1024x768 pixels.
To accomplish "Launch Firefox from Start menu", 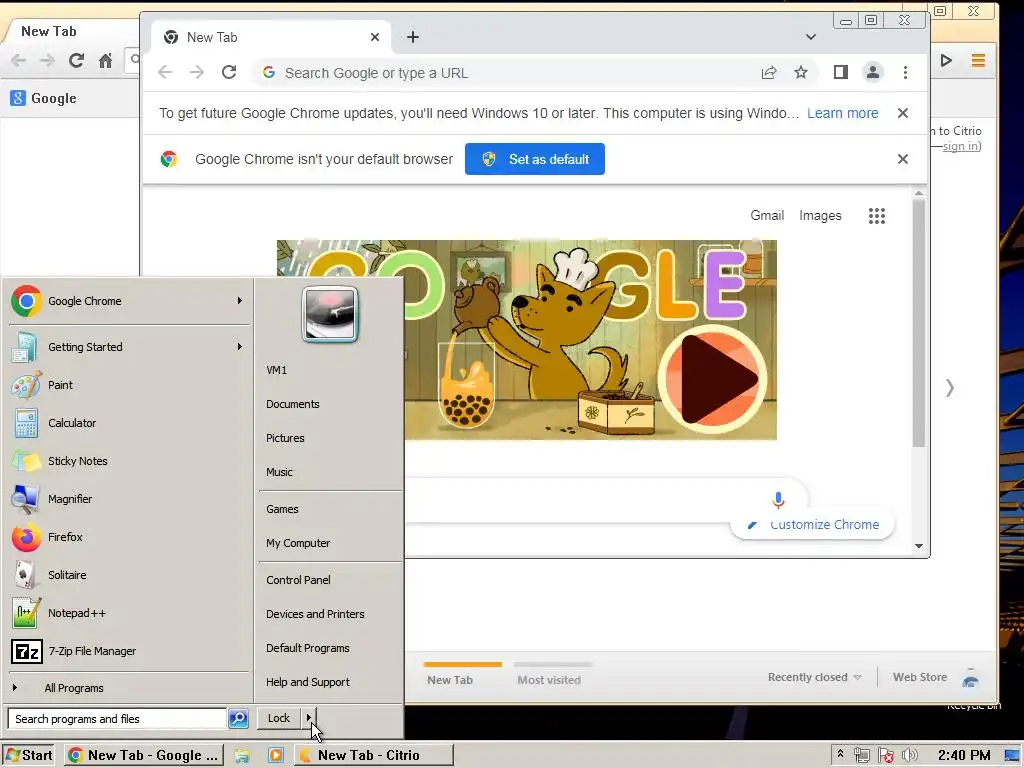I will click(x=127, y=537).
